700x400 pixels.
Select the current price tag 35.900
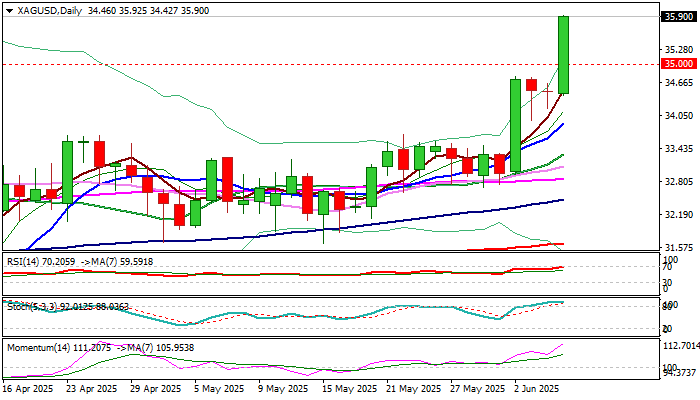[678, 16]
